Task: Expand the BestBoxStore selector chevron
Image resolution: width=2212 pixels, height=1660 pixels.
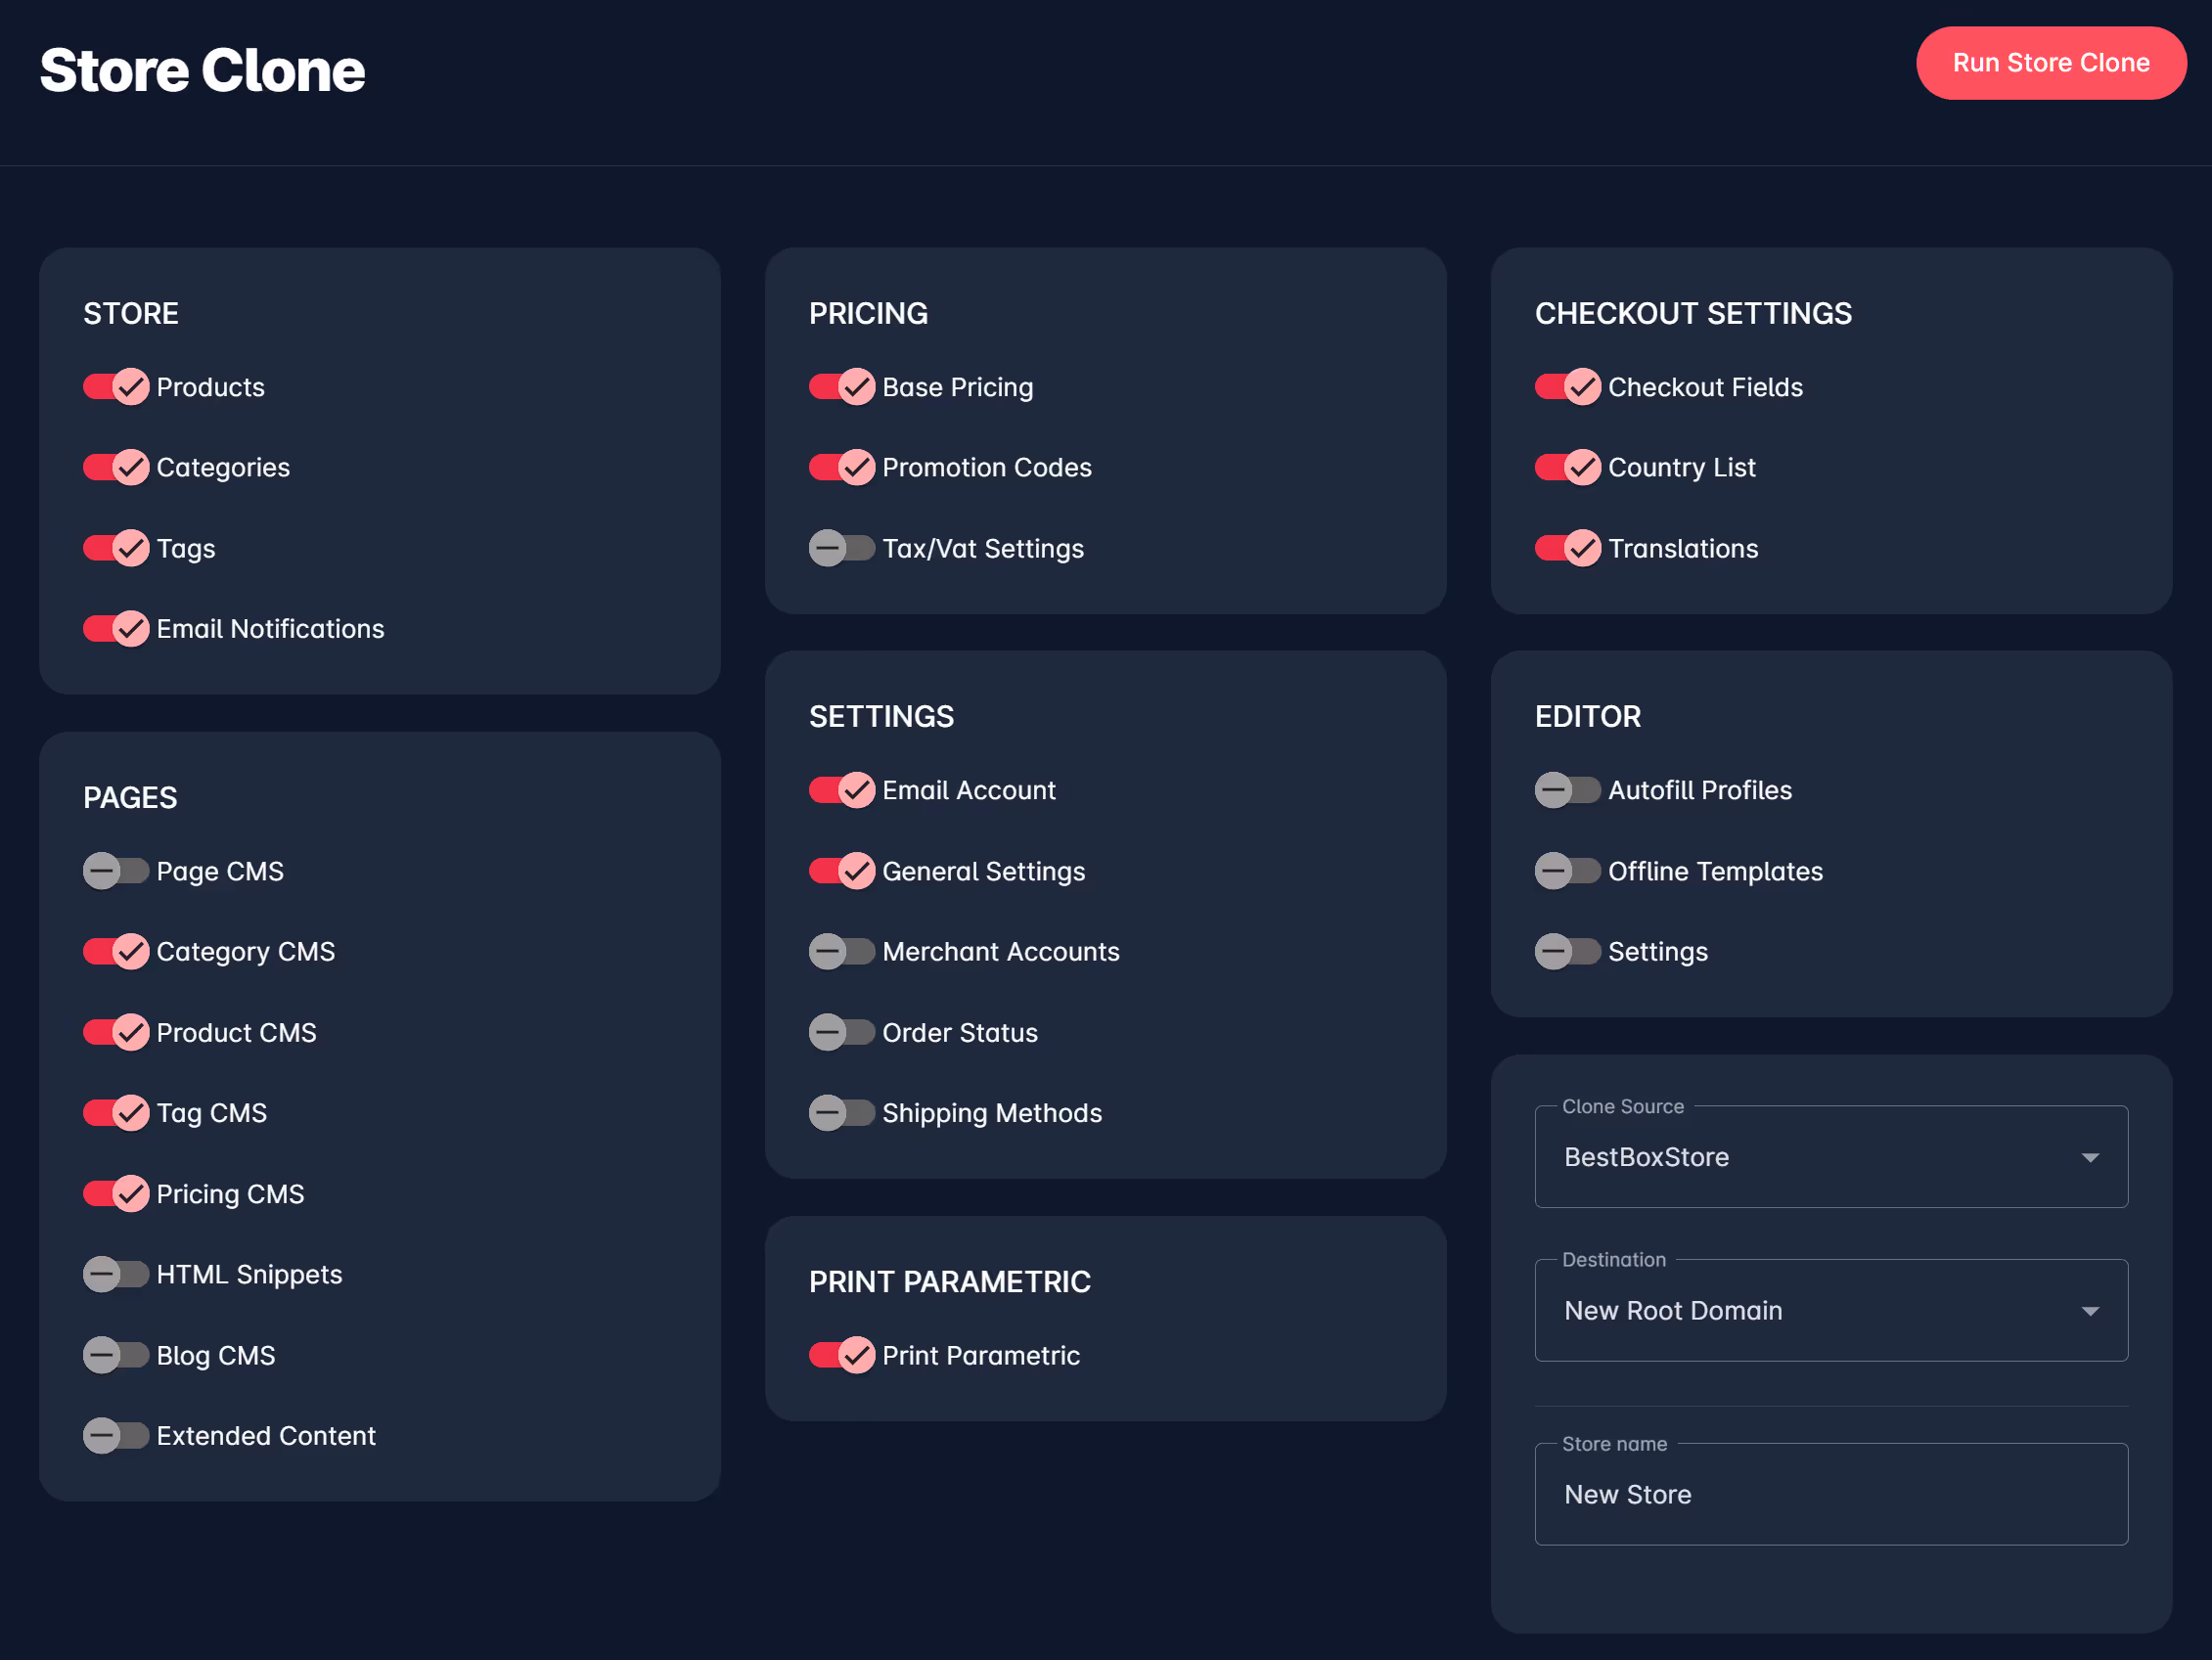Action: [2092, 1157]
